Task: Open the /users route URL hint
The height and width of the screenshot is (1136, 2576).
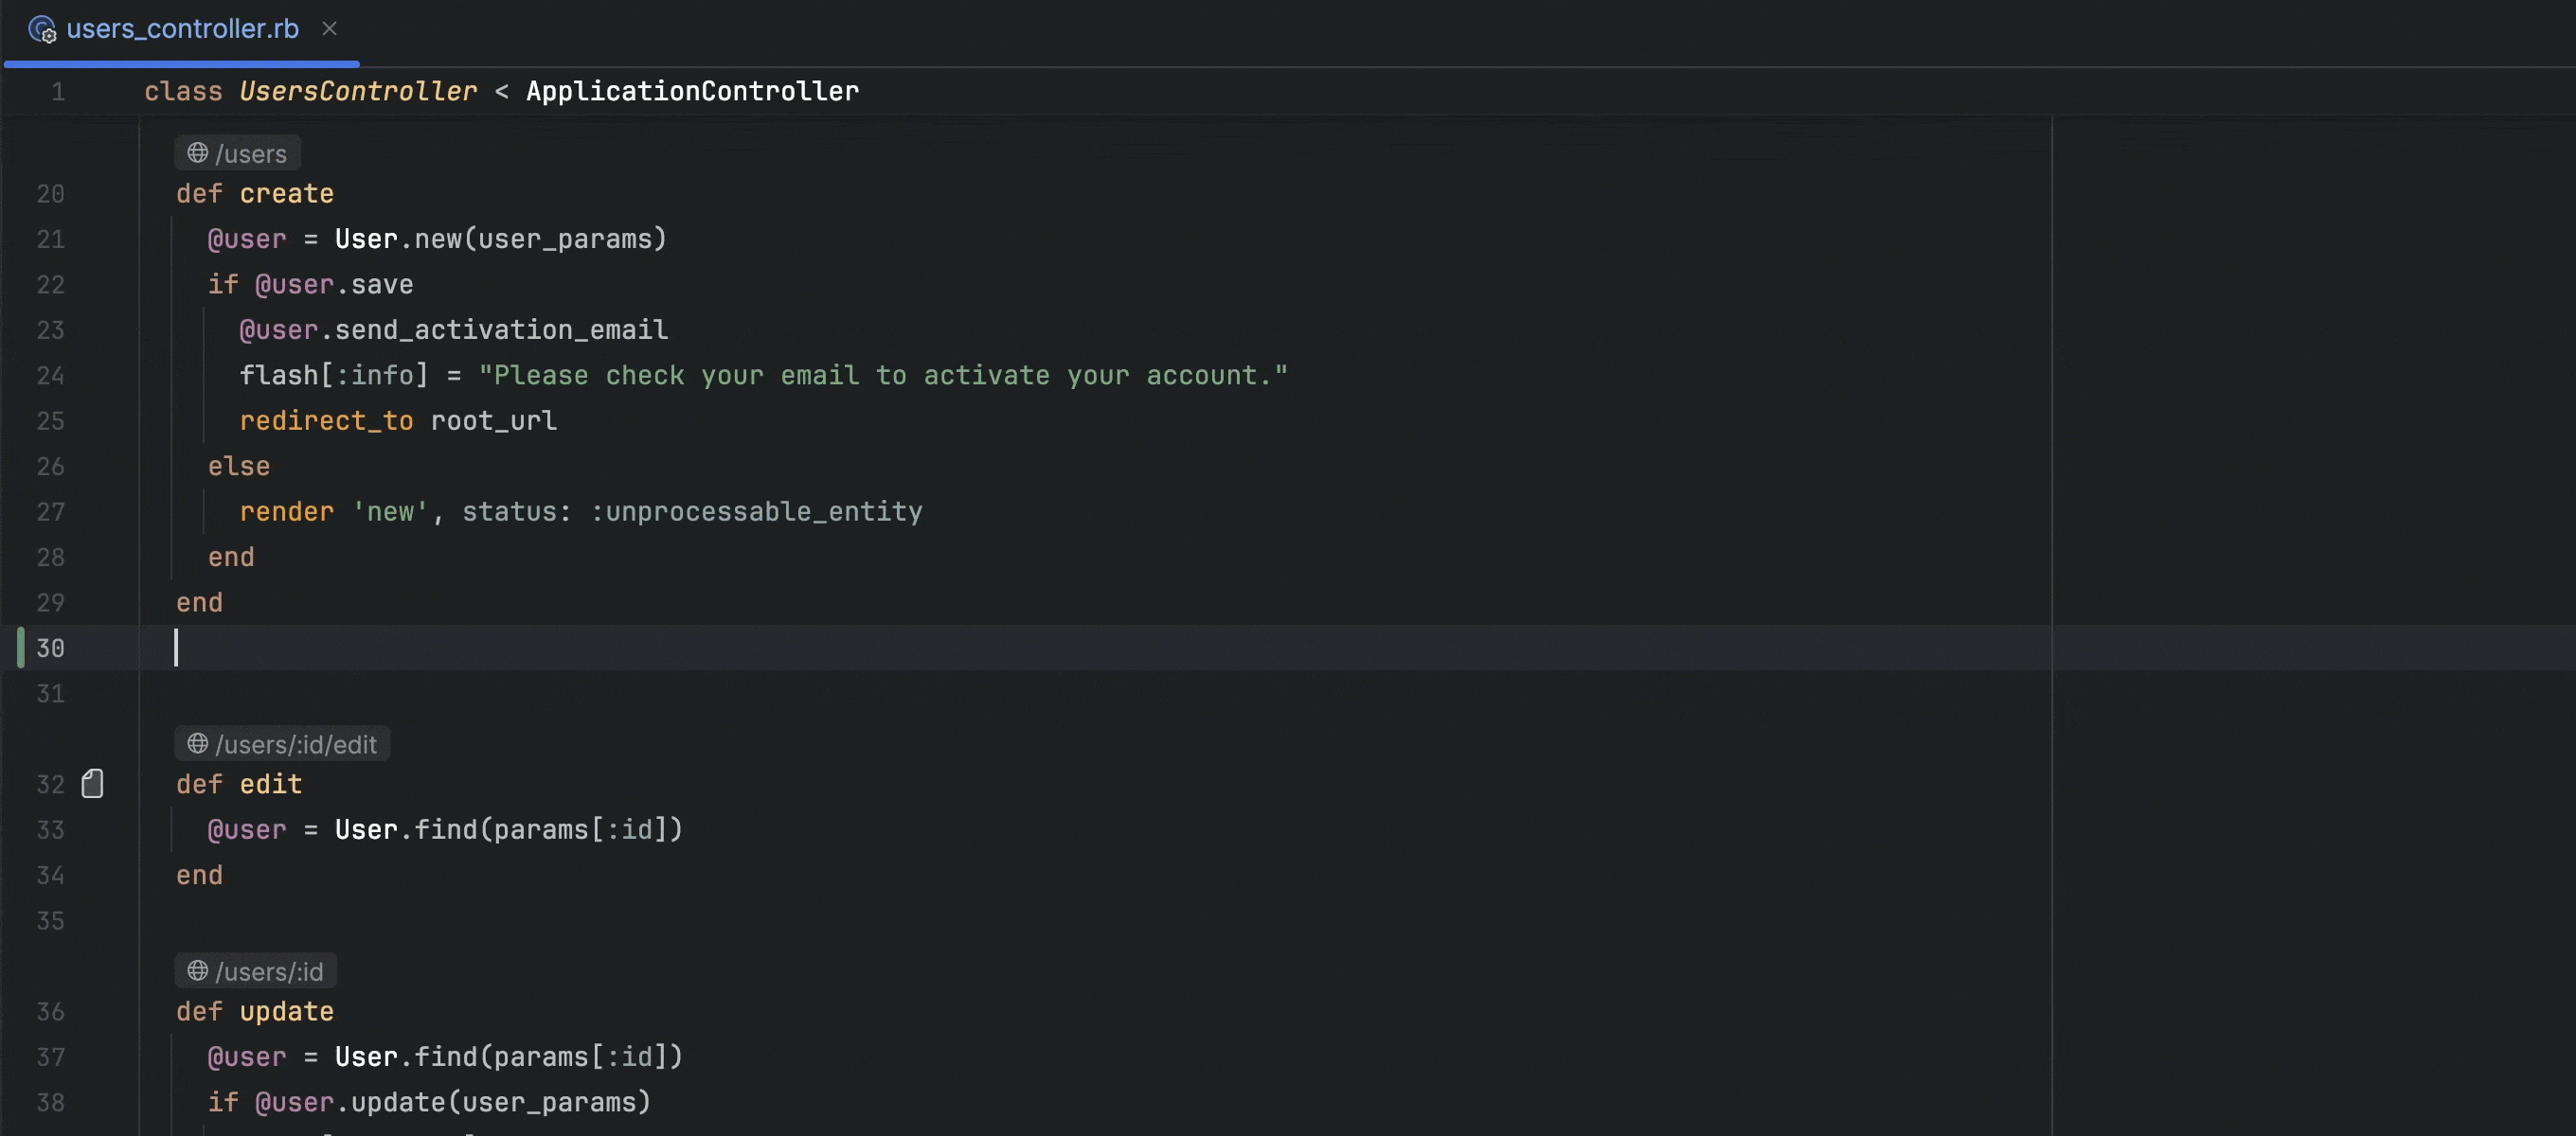Action: click(x=251, y=154)
